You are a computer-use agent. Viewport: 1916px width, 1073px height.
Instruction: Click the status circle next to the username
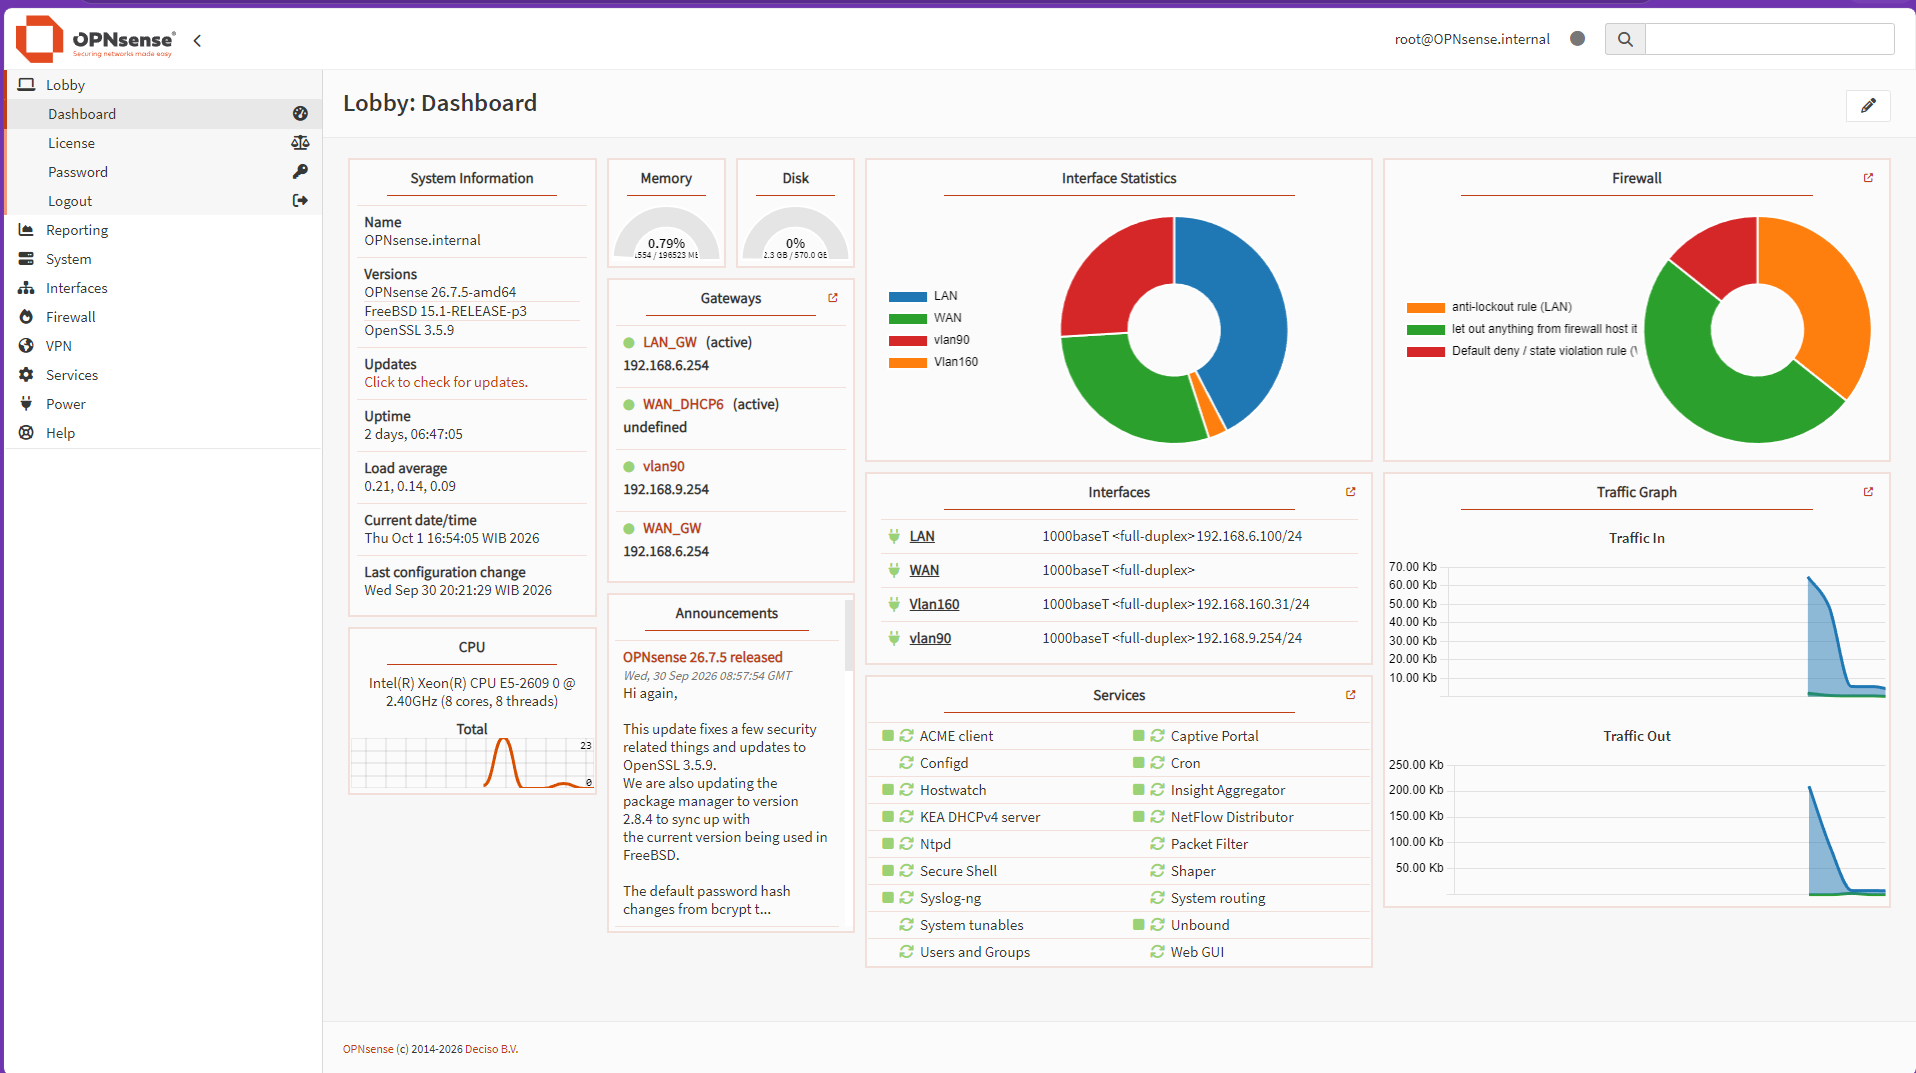(x=1577, y=39)
